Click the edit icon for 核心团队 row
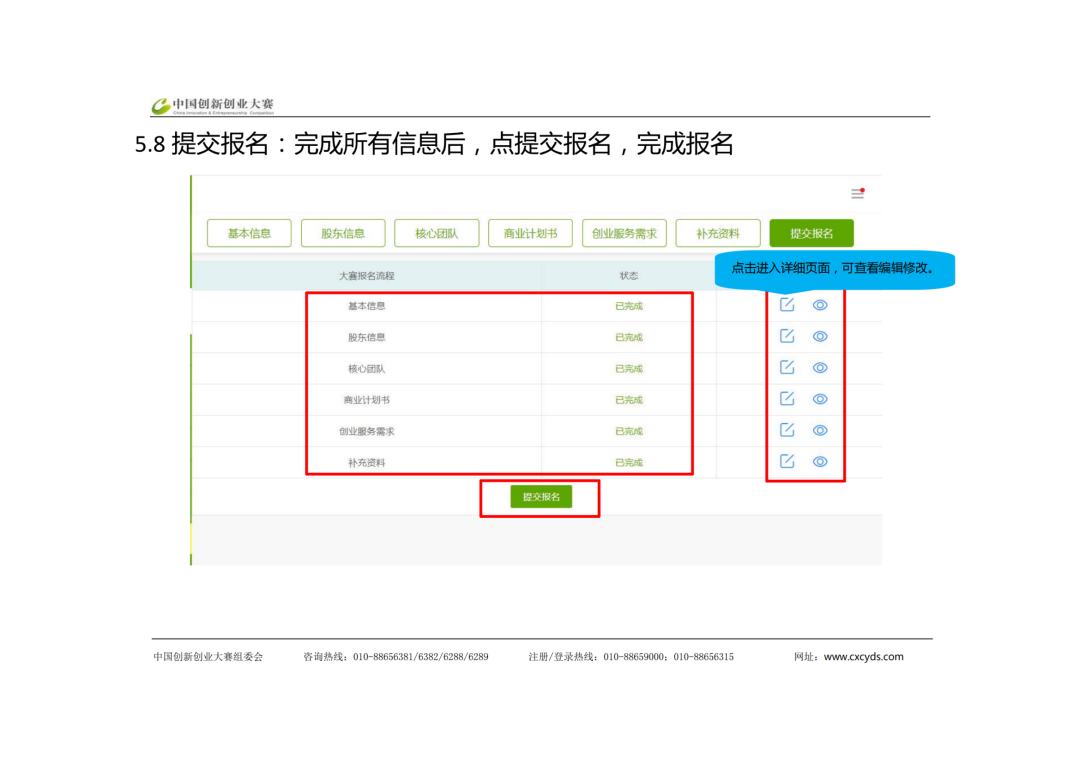The height and width of the screenshot is (764, 1080). point(787,367)
